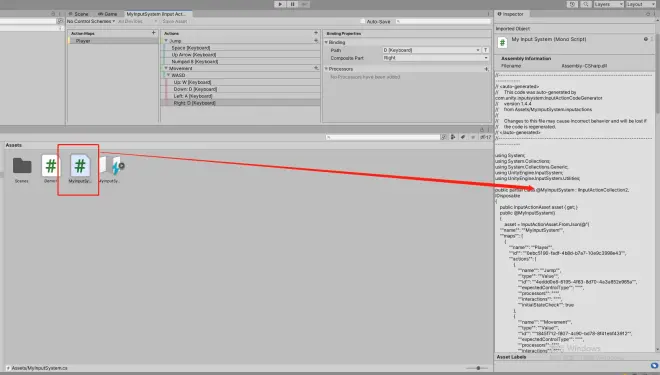The image size is (660, 375).
Task: Open the Composite Part dropdown
Action: pos(435,58)
